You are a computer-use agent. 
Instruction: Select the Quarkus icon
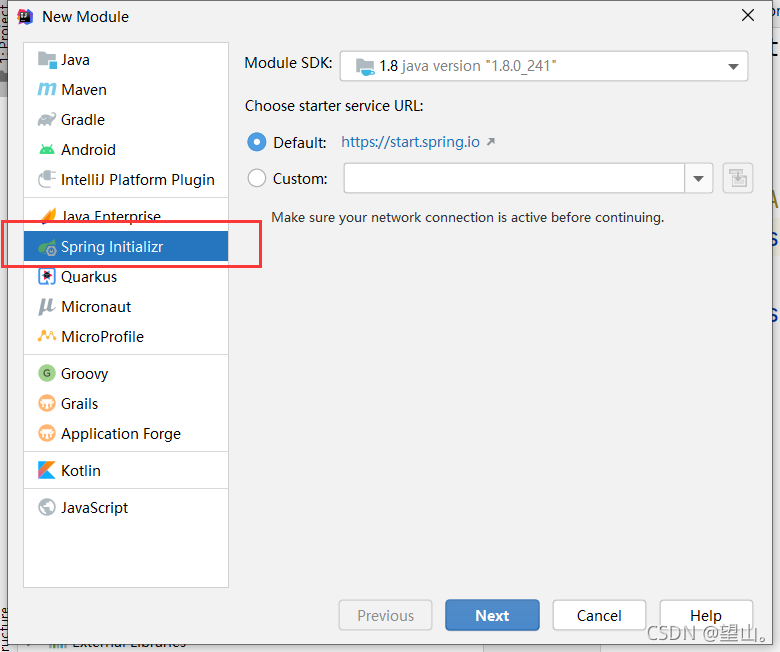[x=47, y=277]
